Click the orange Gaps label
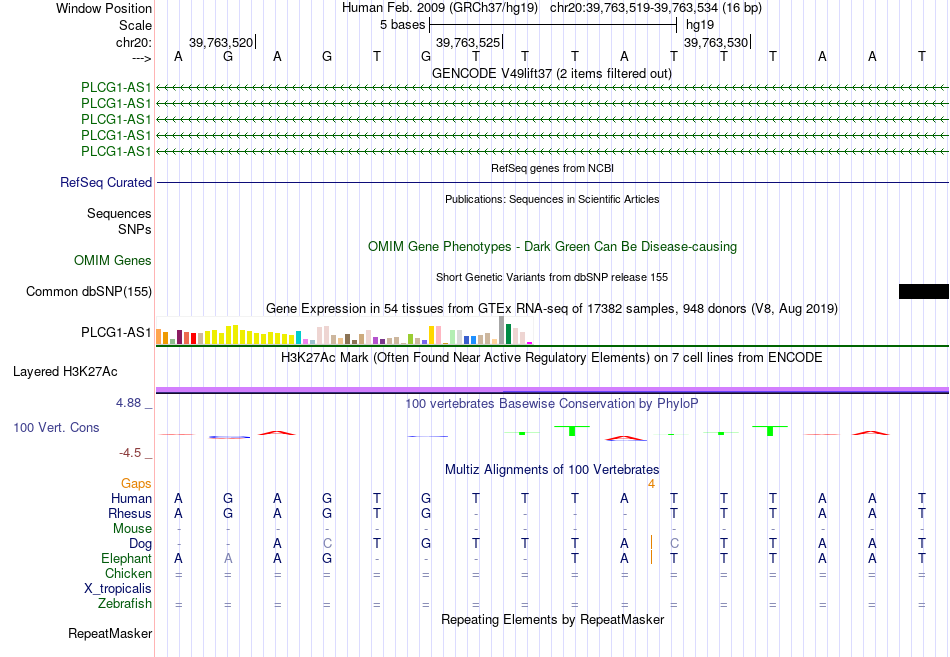950x657 pixels. pos(136,484)
